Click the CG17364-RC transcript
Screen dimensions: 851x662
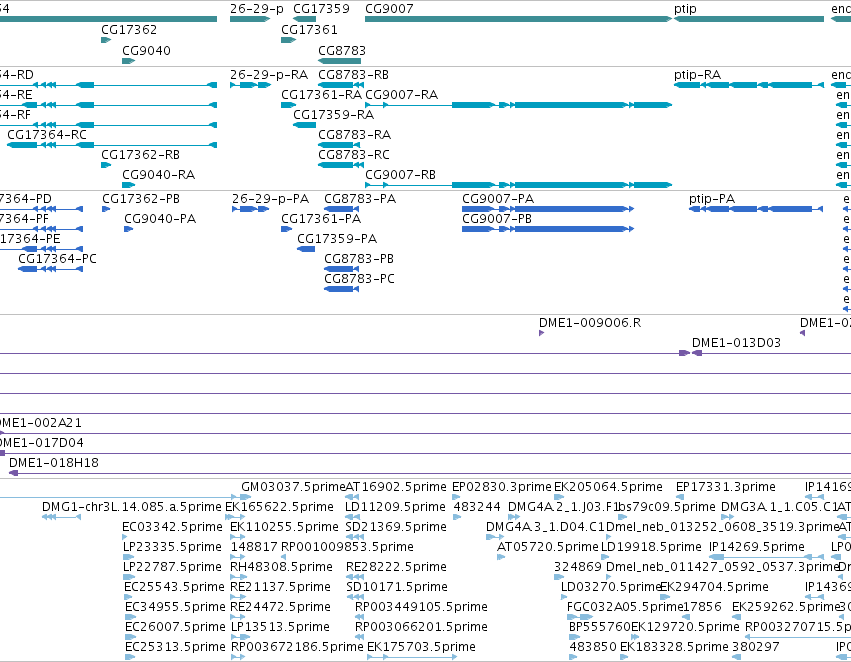click(112, 144)
